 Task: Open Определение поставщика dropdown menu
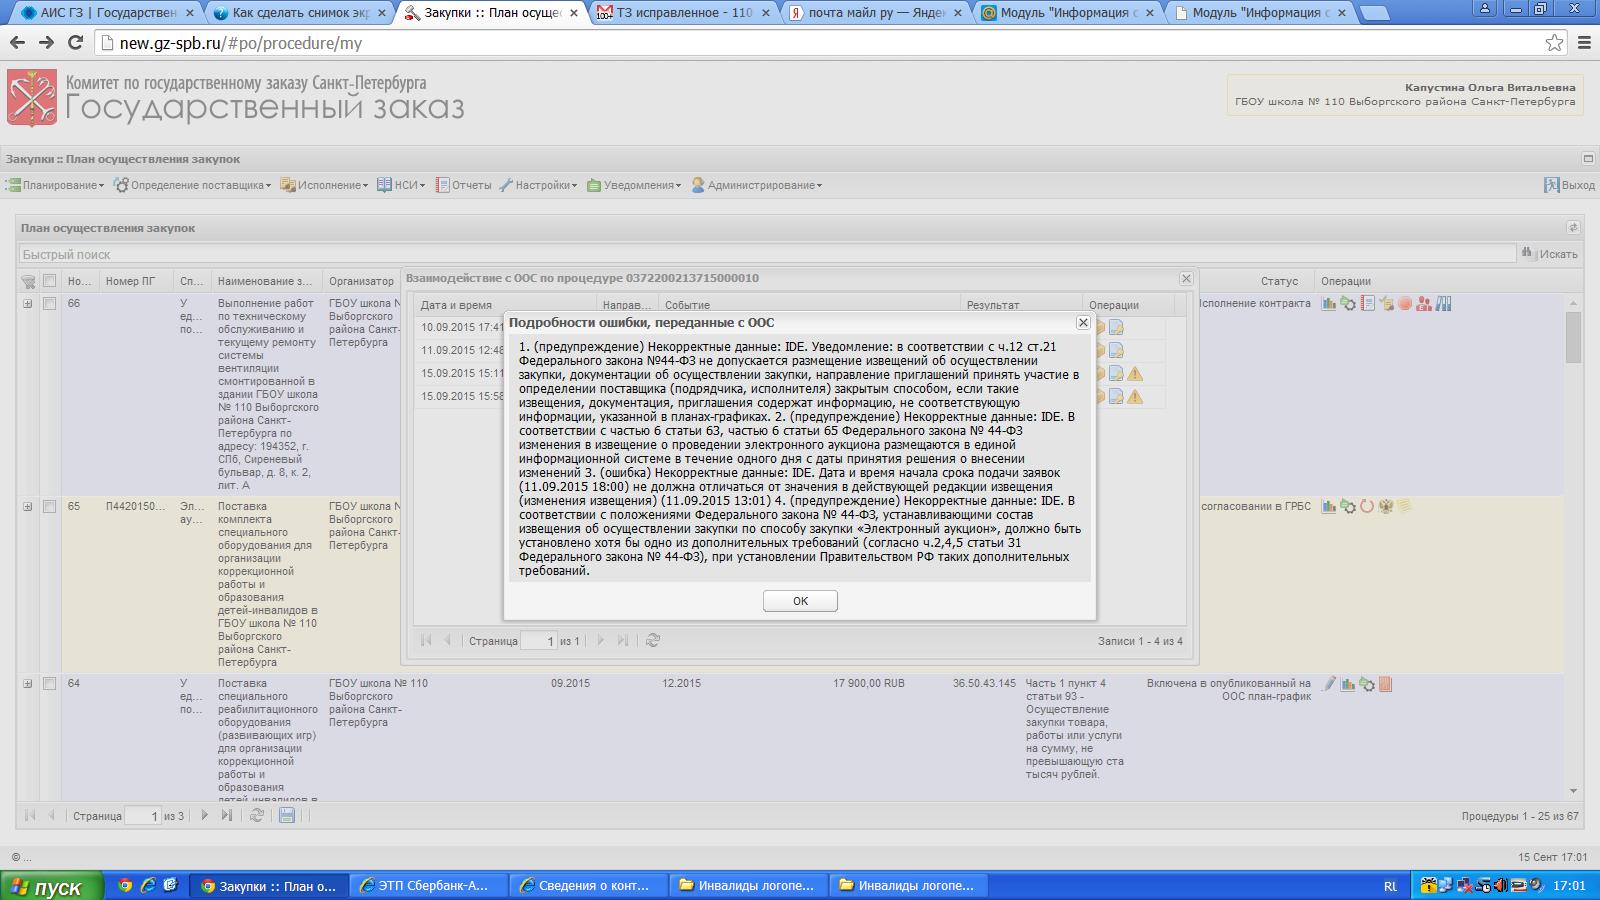pos(193,185)
